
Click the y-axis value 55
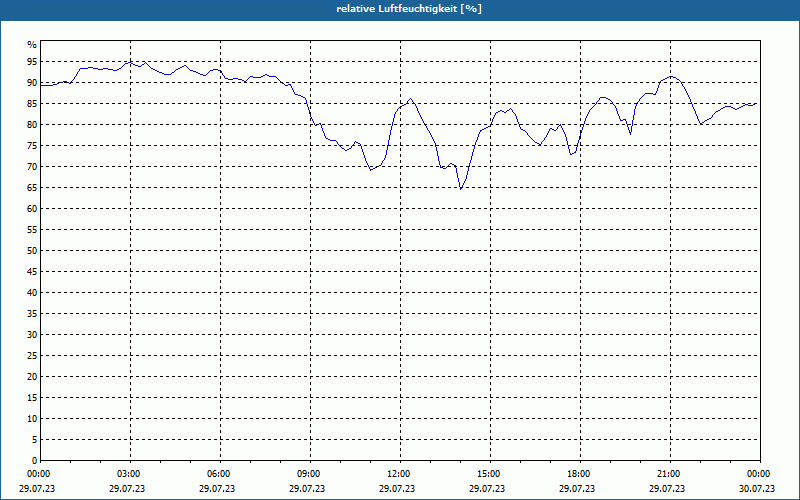32,230
